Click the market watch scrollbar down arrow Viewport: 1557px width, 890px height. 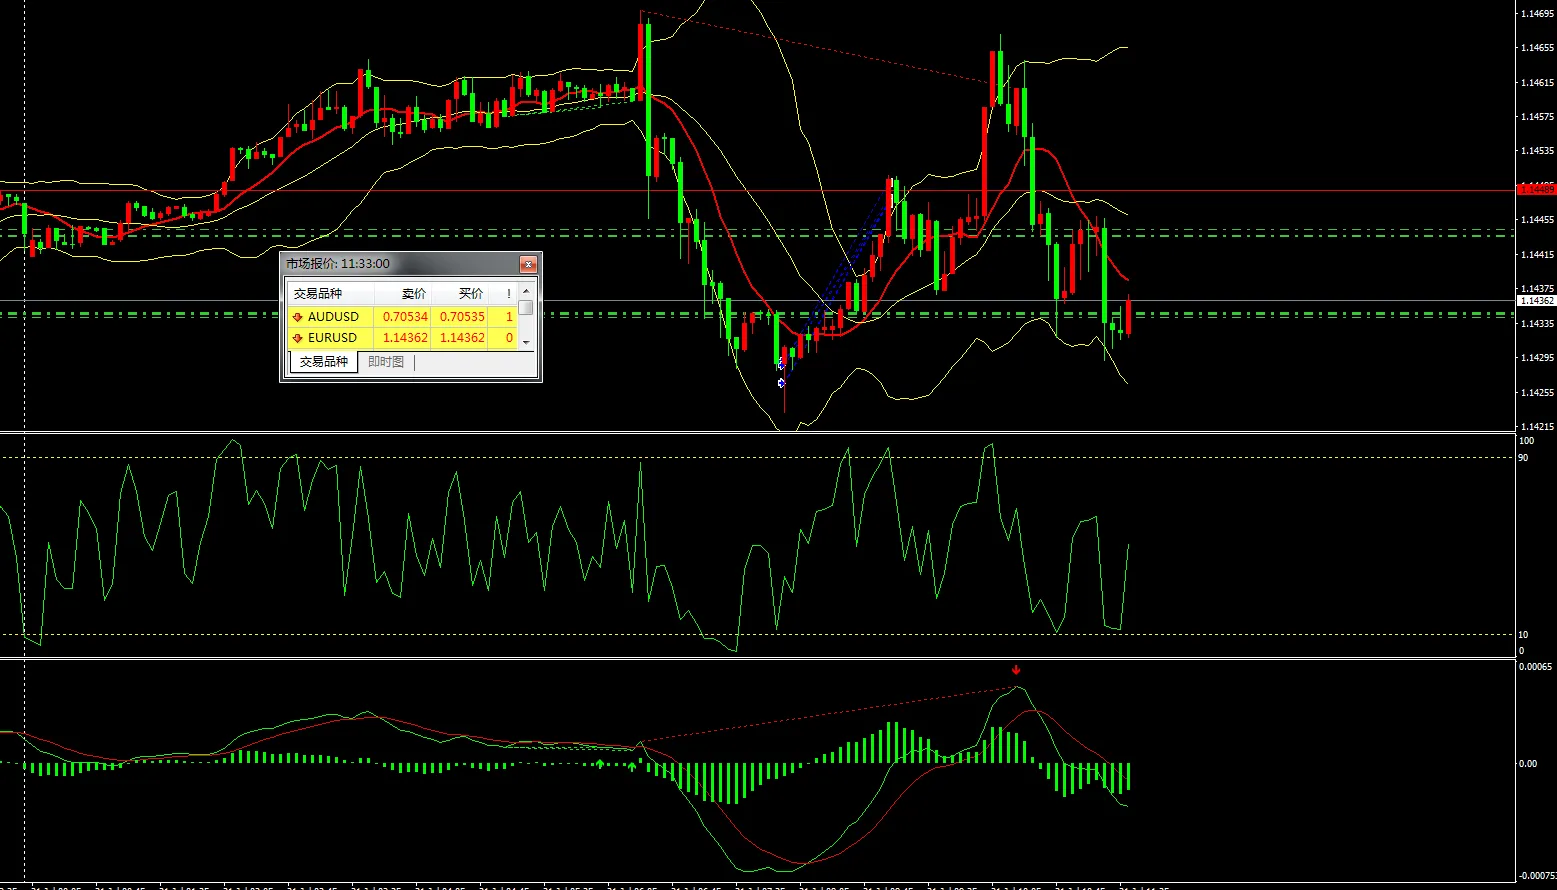[526, 342]
